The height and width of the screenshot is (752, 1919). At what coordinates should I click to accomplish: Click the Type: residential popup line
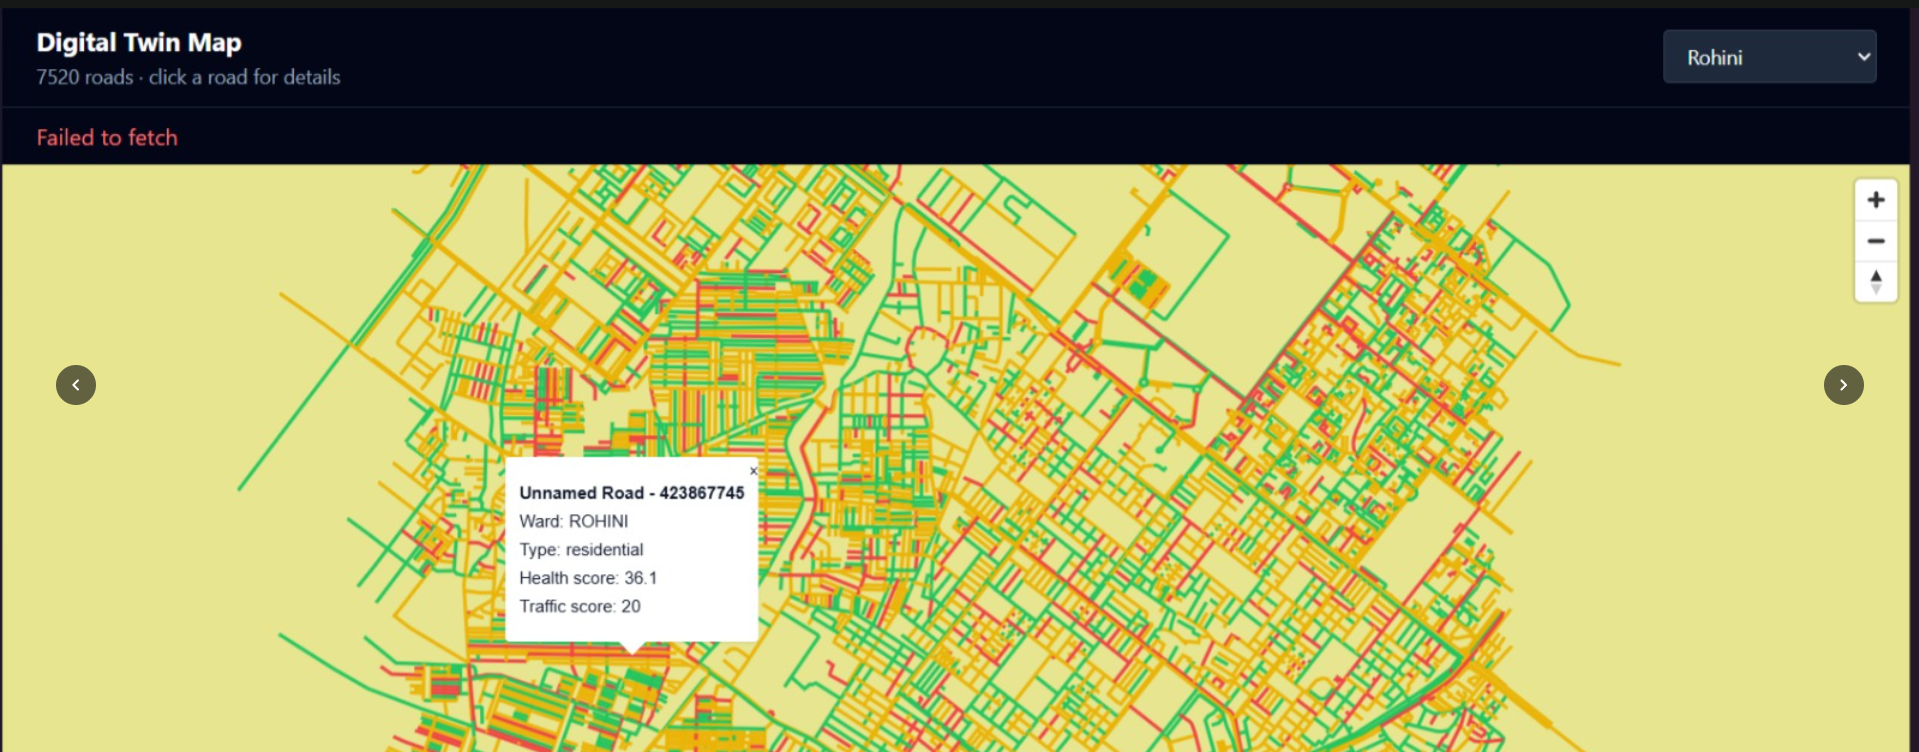point(581,549)
